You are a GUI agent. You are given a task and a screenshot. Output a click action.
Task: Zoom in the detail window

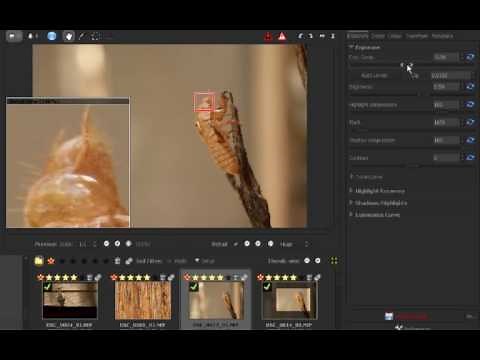coord(258,244)
